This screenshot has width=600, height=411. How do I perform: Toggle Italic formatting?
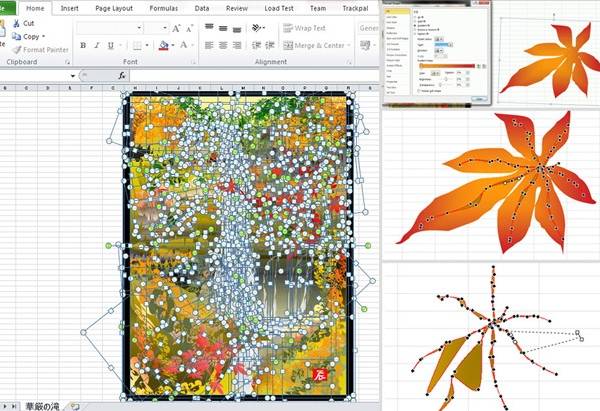click(97, 45)
